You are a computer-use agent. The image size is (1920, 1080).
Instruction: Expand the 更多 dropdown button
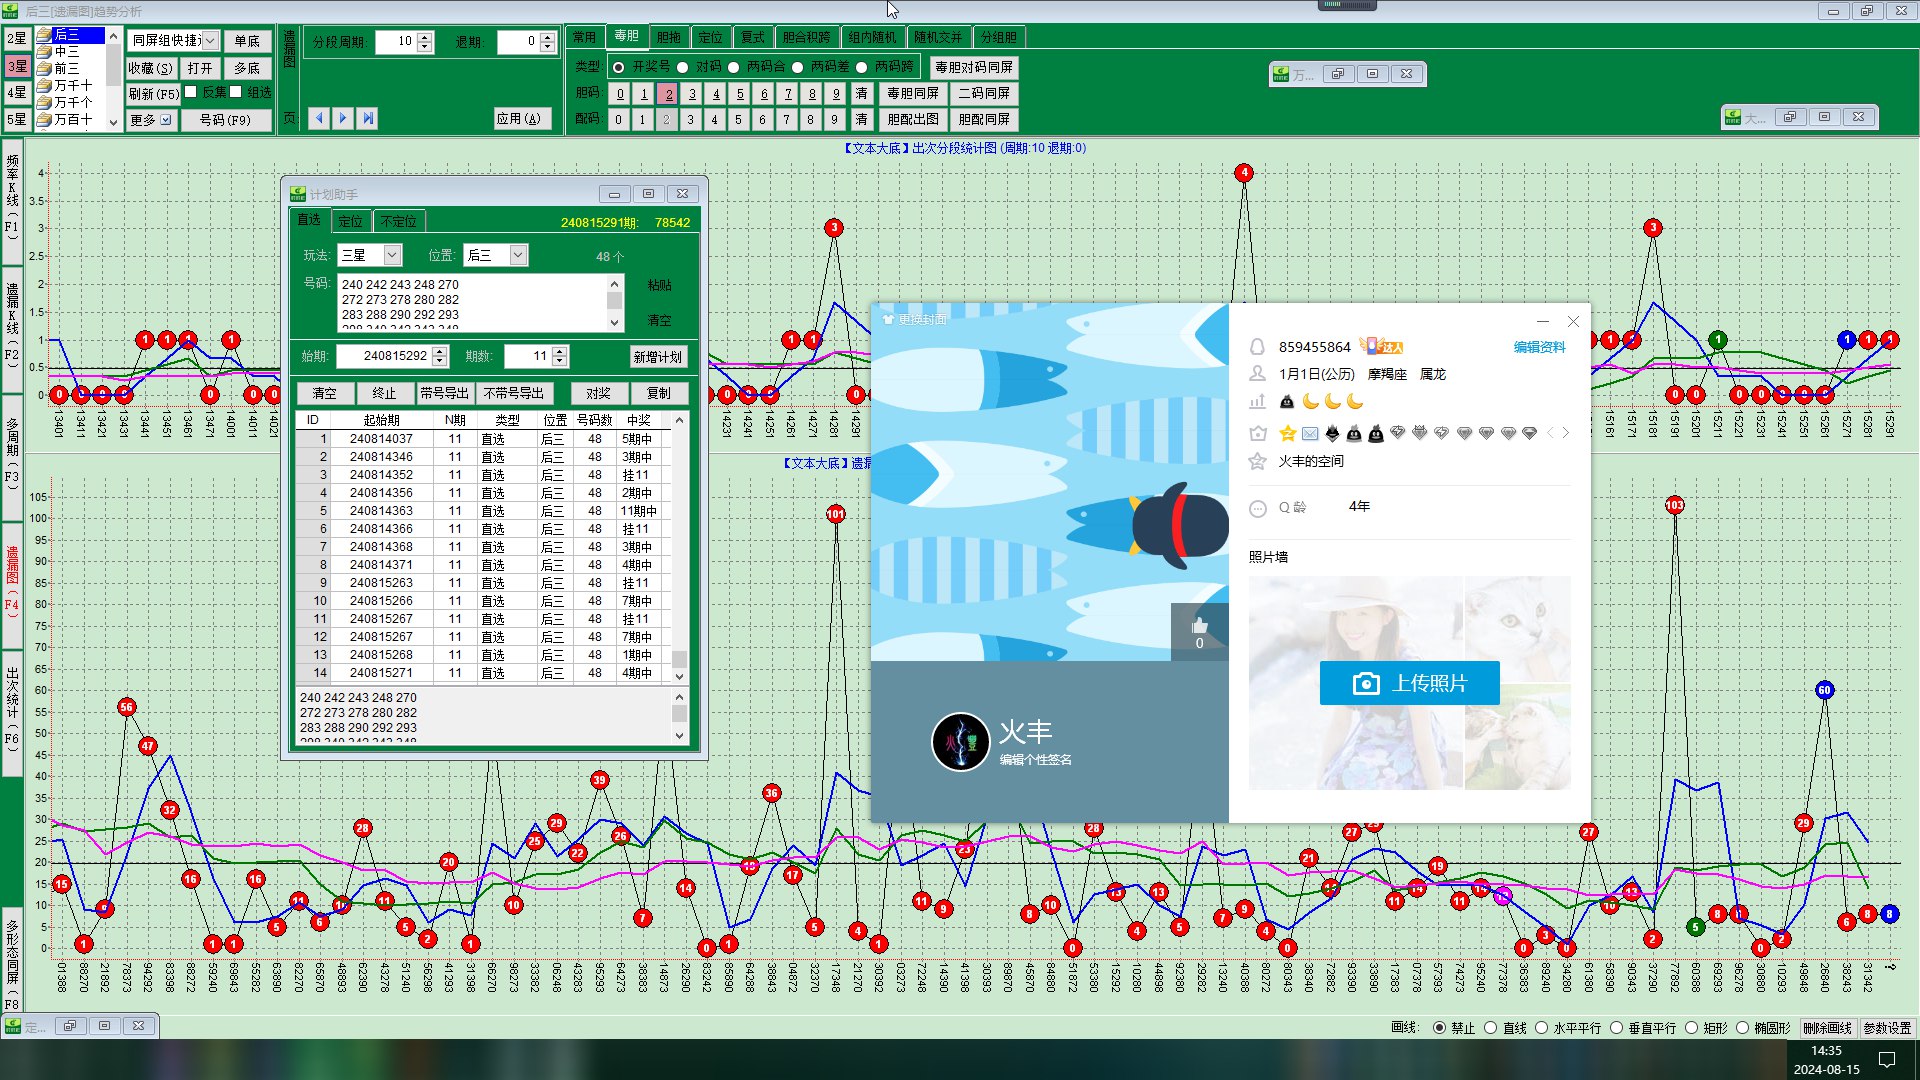click(152, 120)
